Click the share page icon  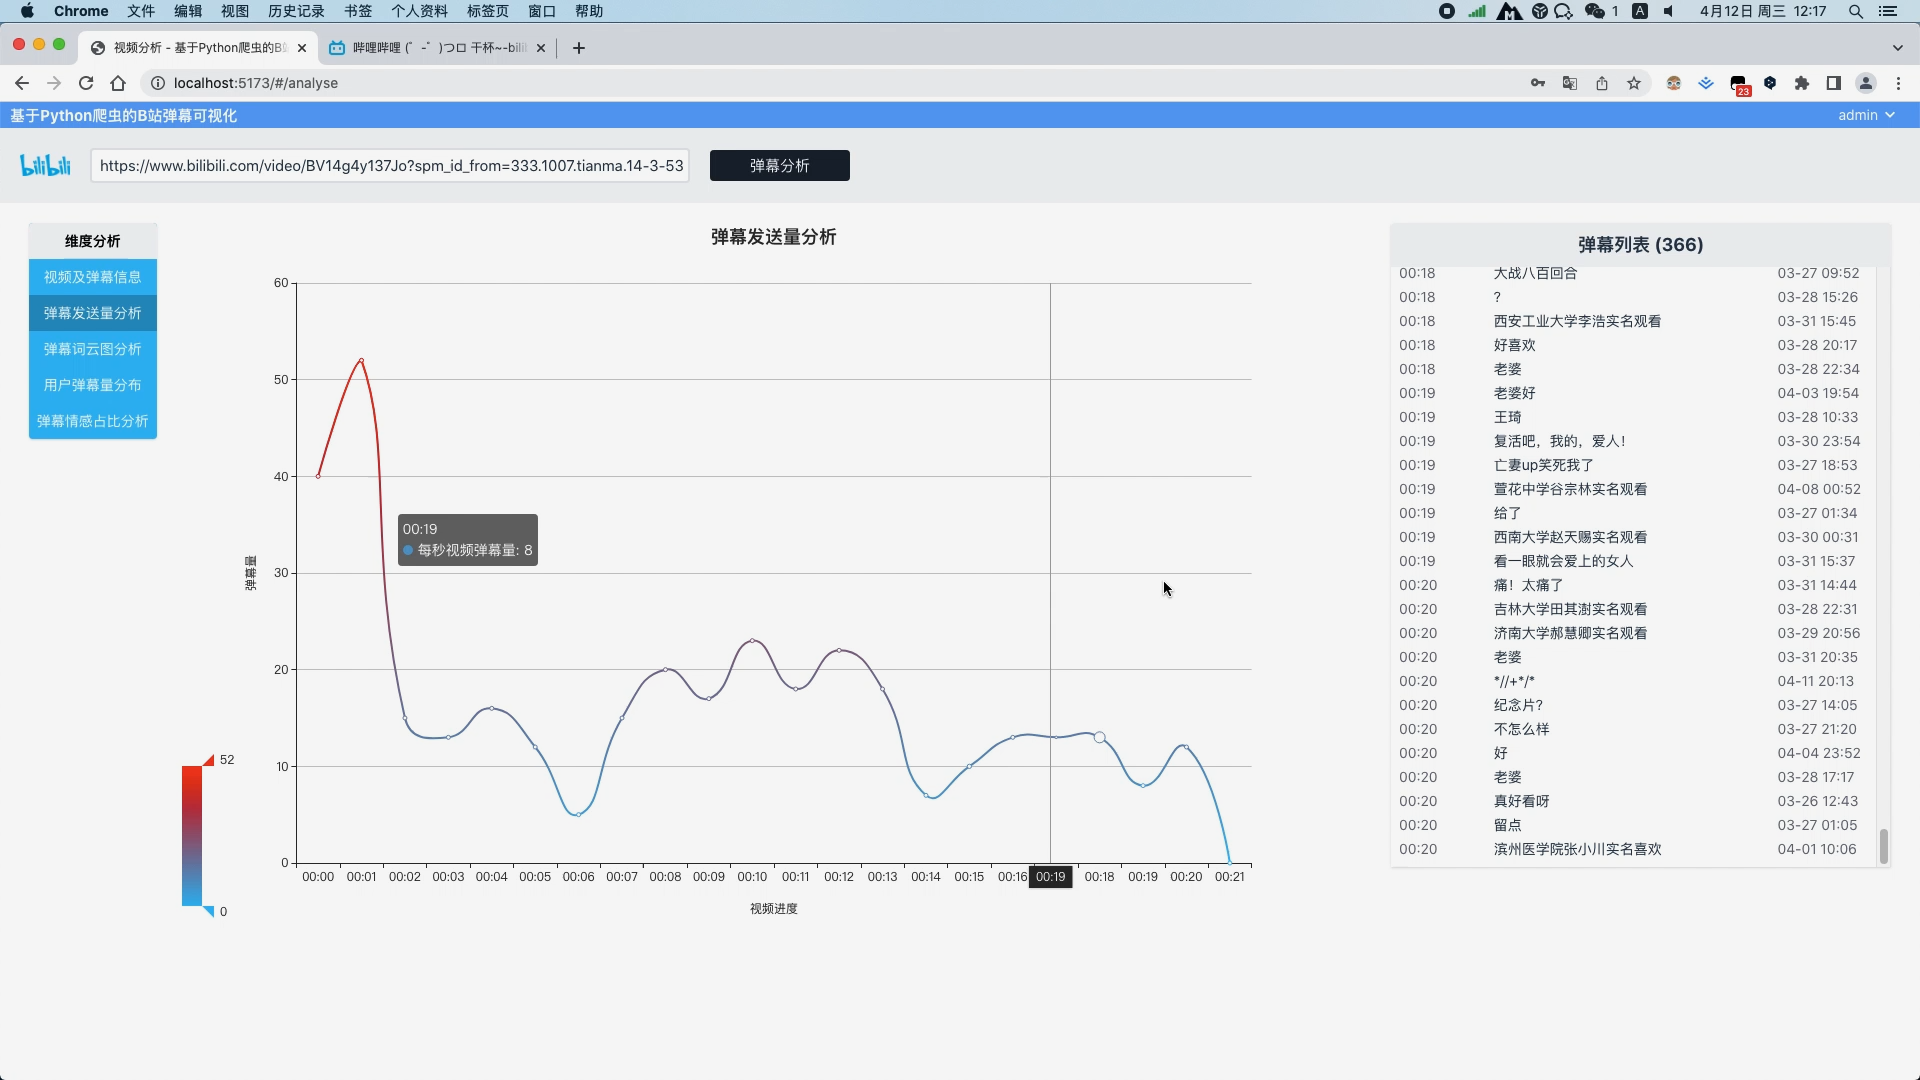1602,83
